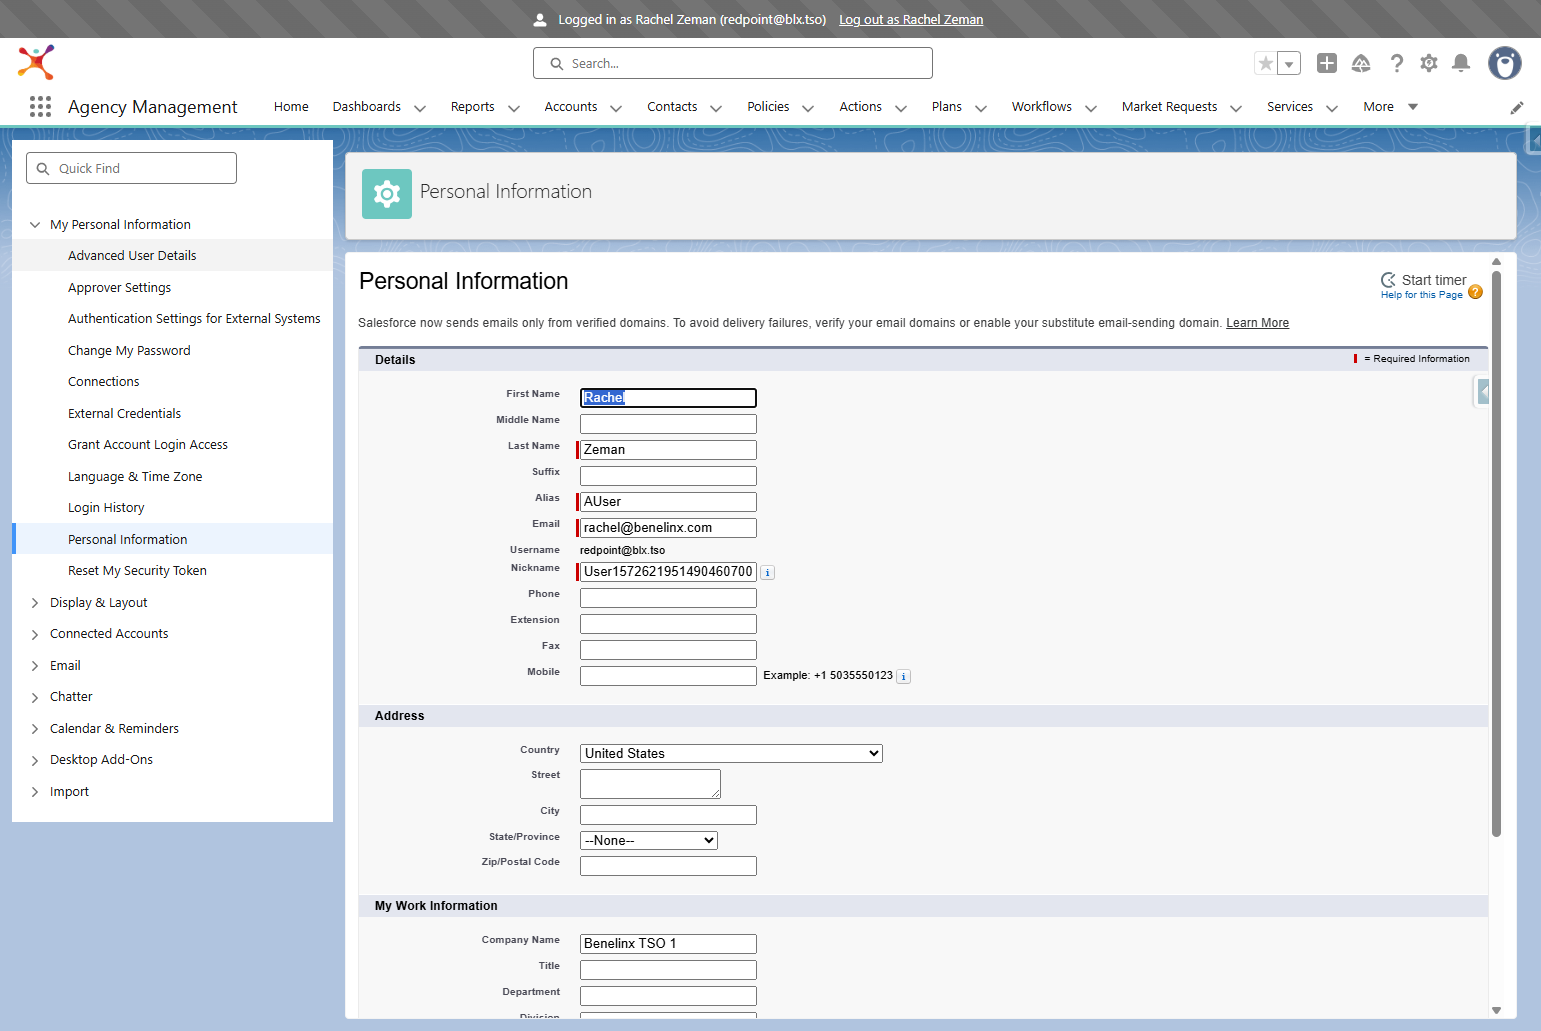Open the Country select dropdown
This screenshot has height=1031, width=1541.
(731, 754)
